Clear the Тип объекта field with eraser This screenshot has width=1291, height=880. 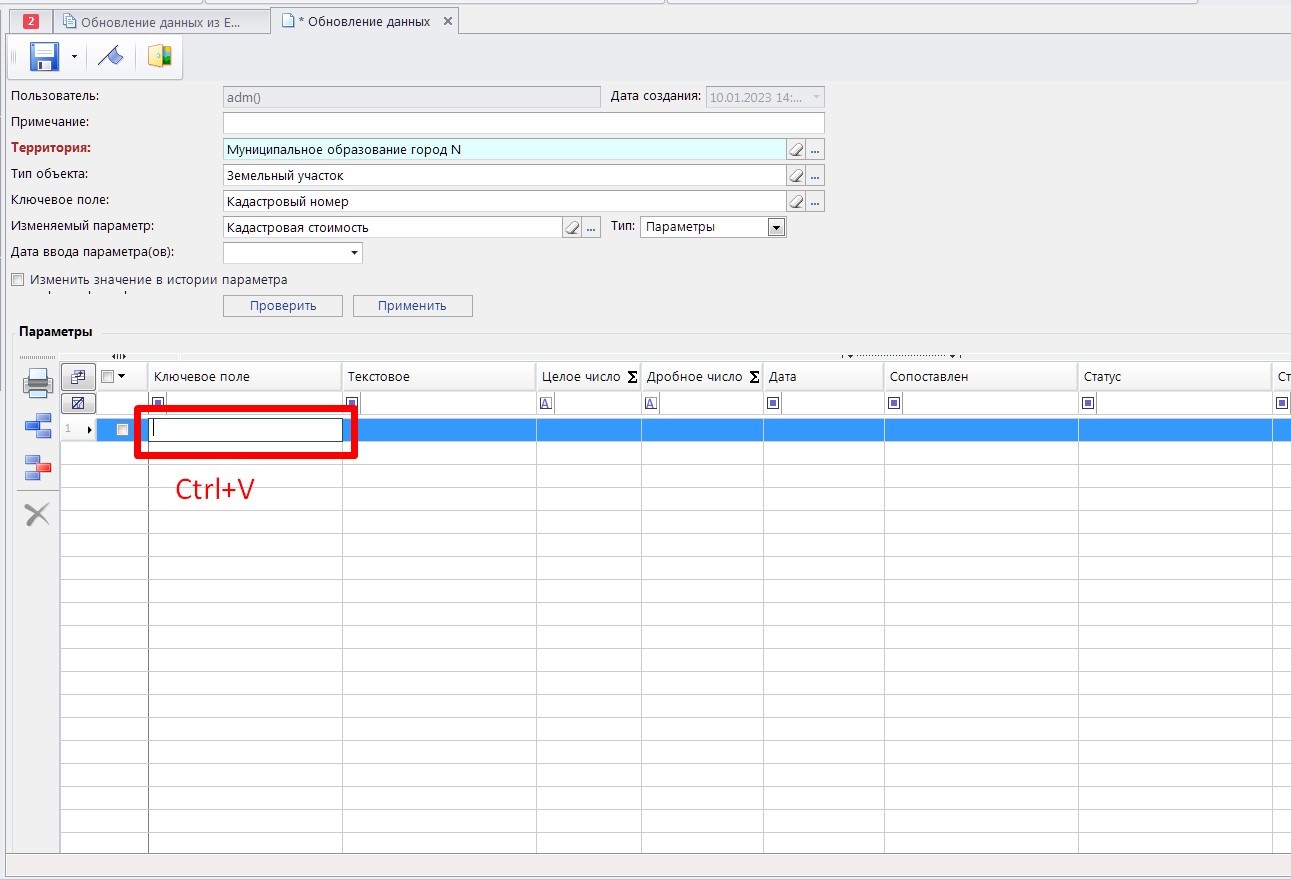[x=796, y=175]
